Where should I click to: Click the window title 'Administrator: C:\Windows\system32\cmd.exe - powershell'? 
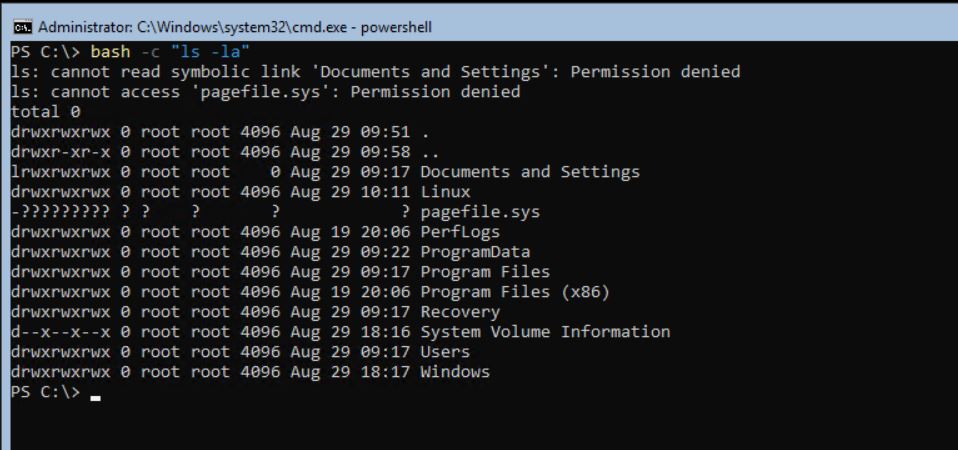(235, 27)
